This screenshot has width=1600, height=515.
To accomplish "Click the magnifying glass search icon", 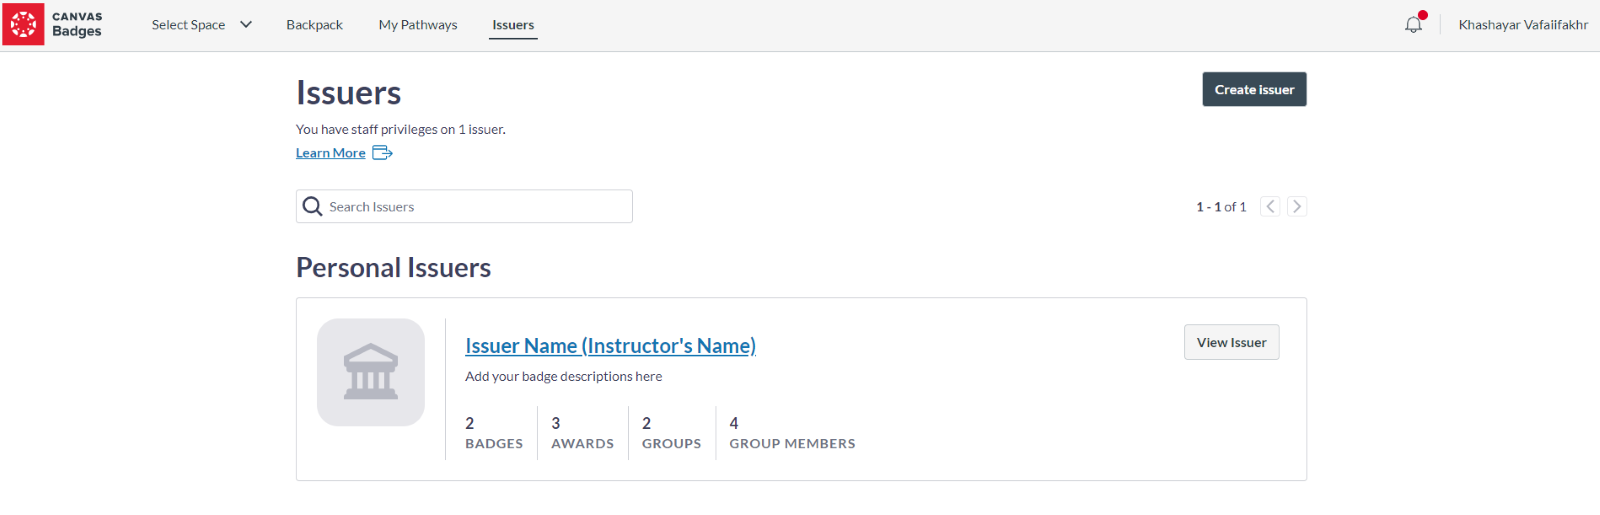I will coord(312,206).
